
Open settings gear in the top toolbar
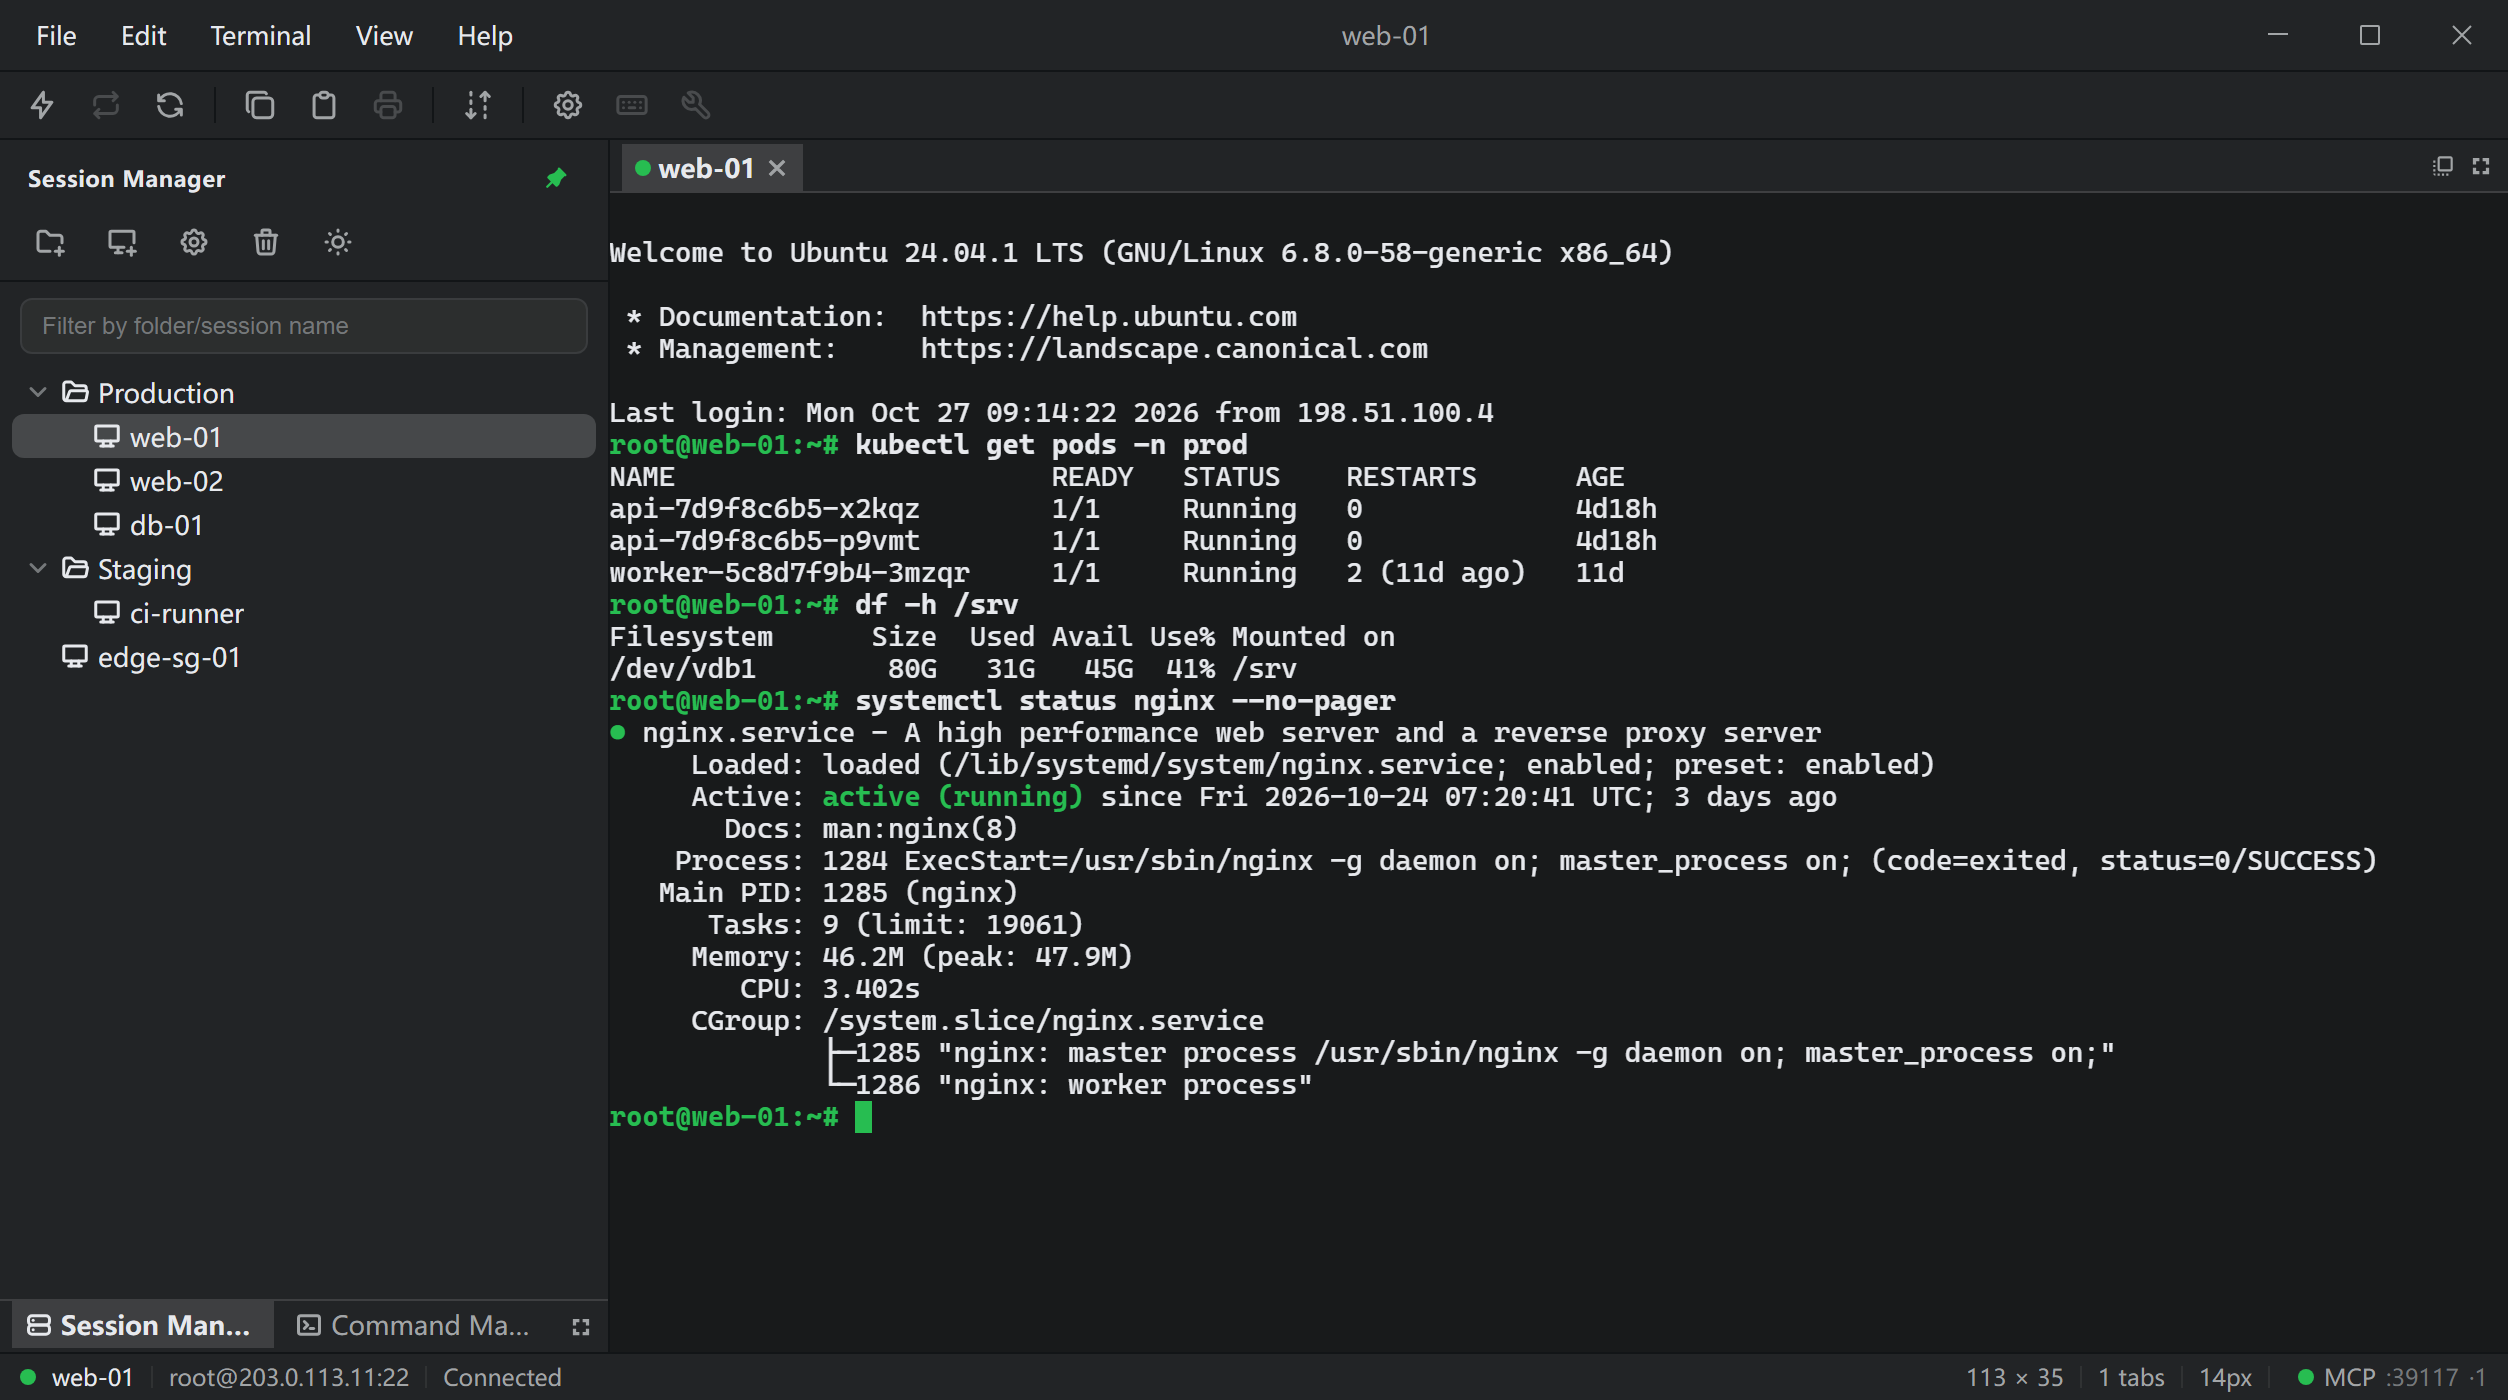pos(568,105)
